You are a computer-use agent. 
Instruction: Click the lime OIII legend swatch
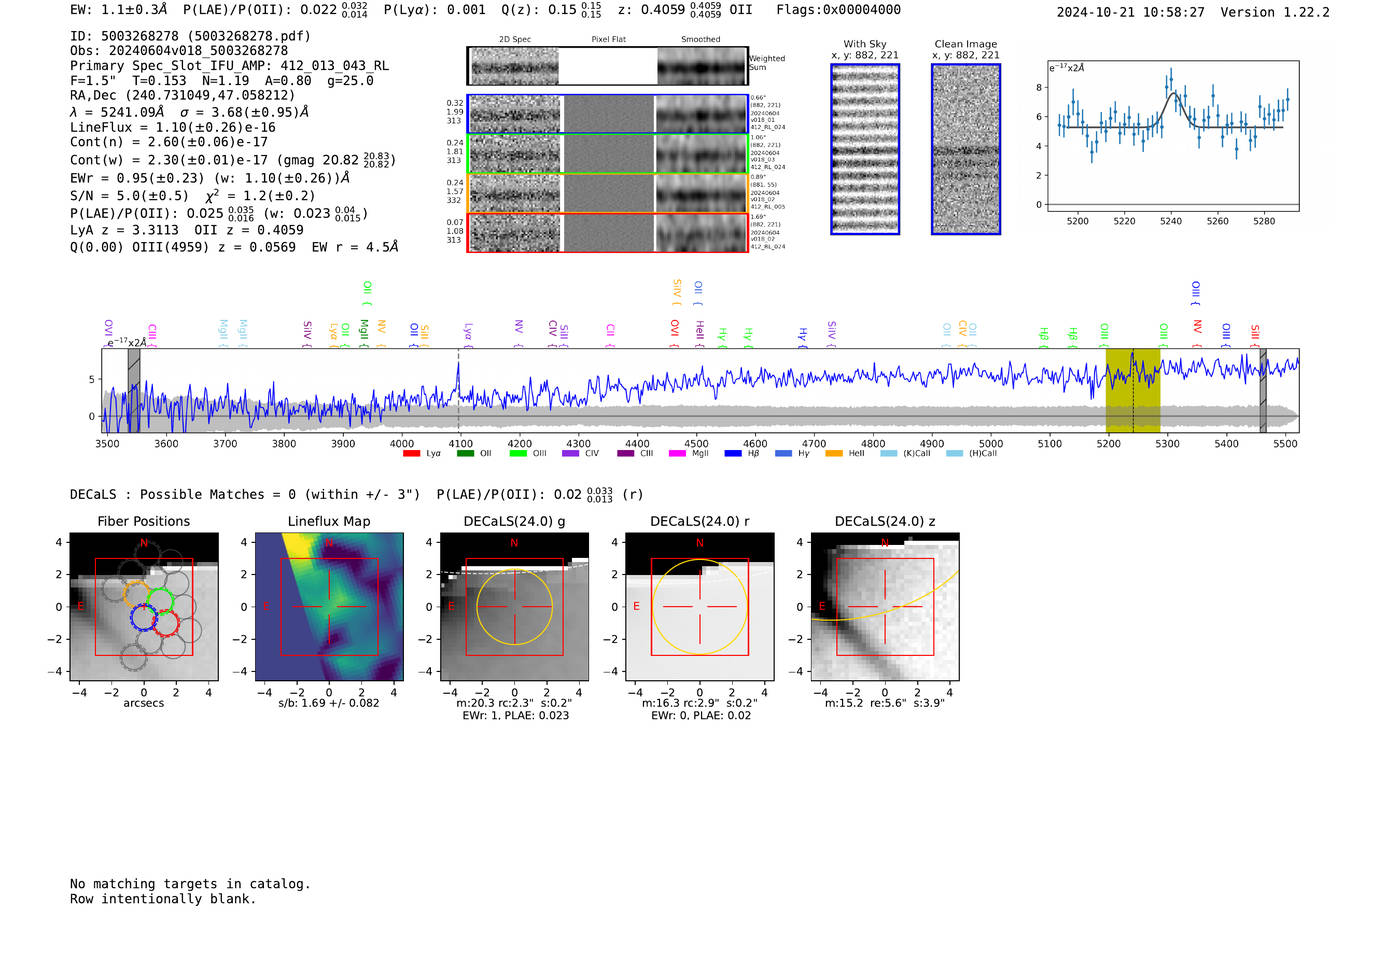[518, 454]
